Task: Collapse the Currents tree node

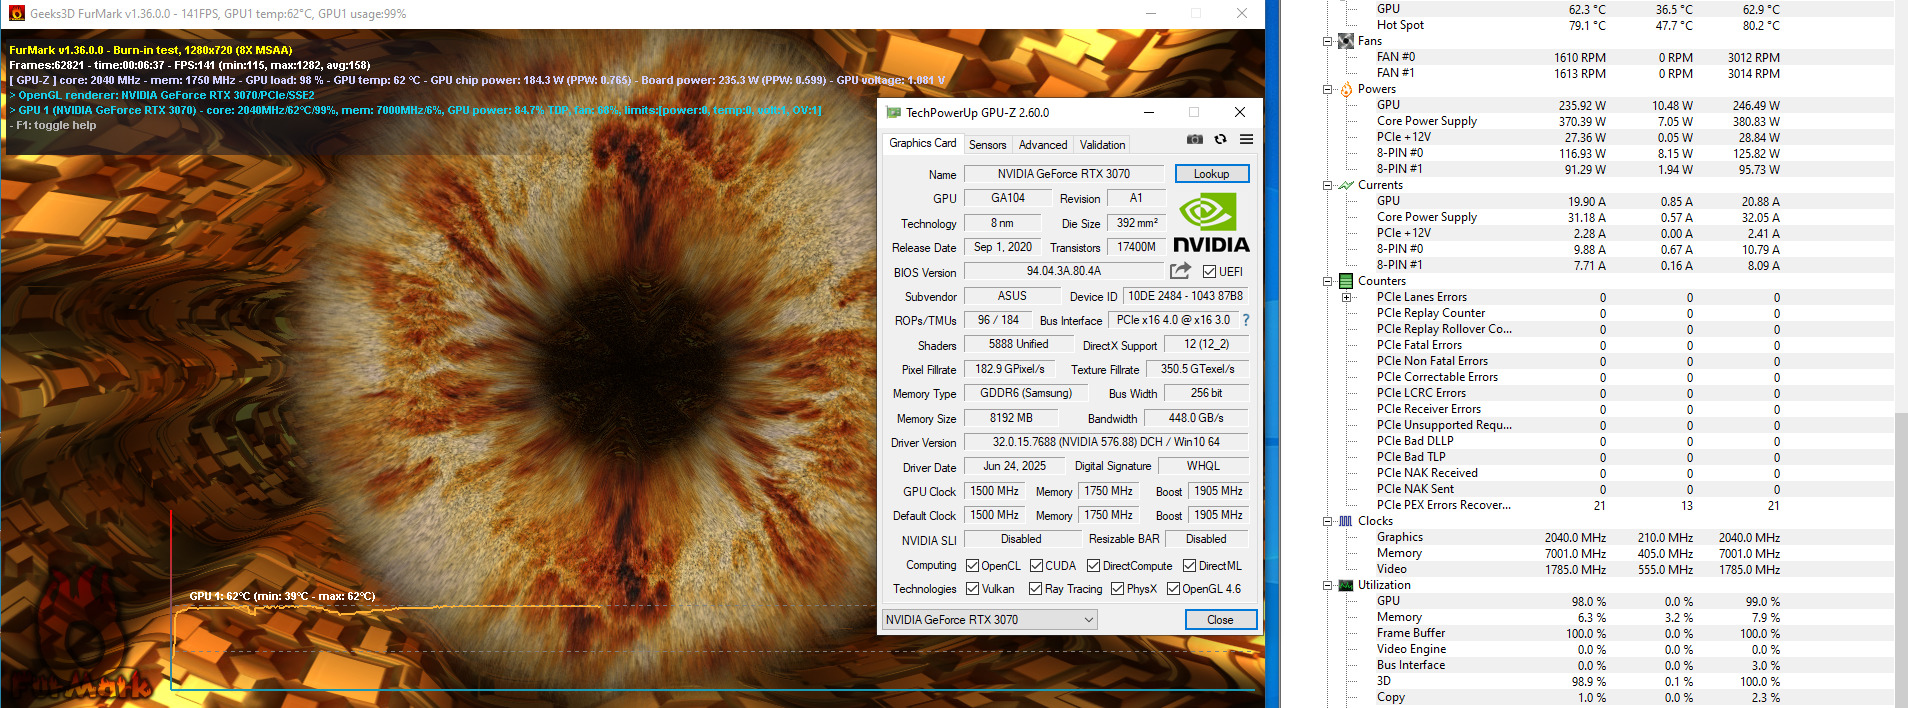Action: [x=1327, y=185]
